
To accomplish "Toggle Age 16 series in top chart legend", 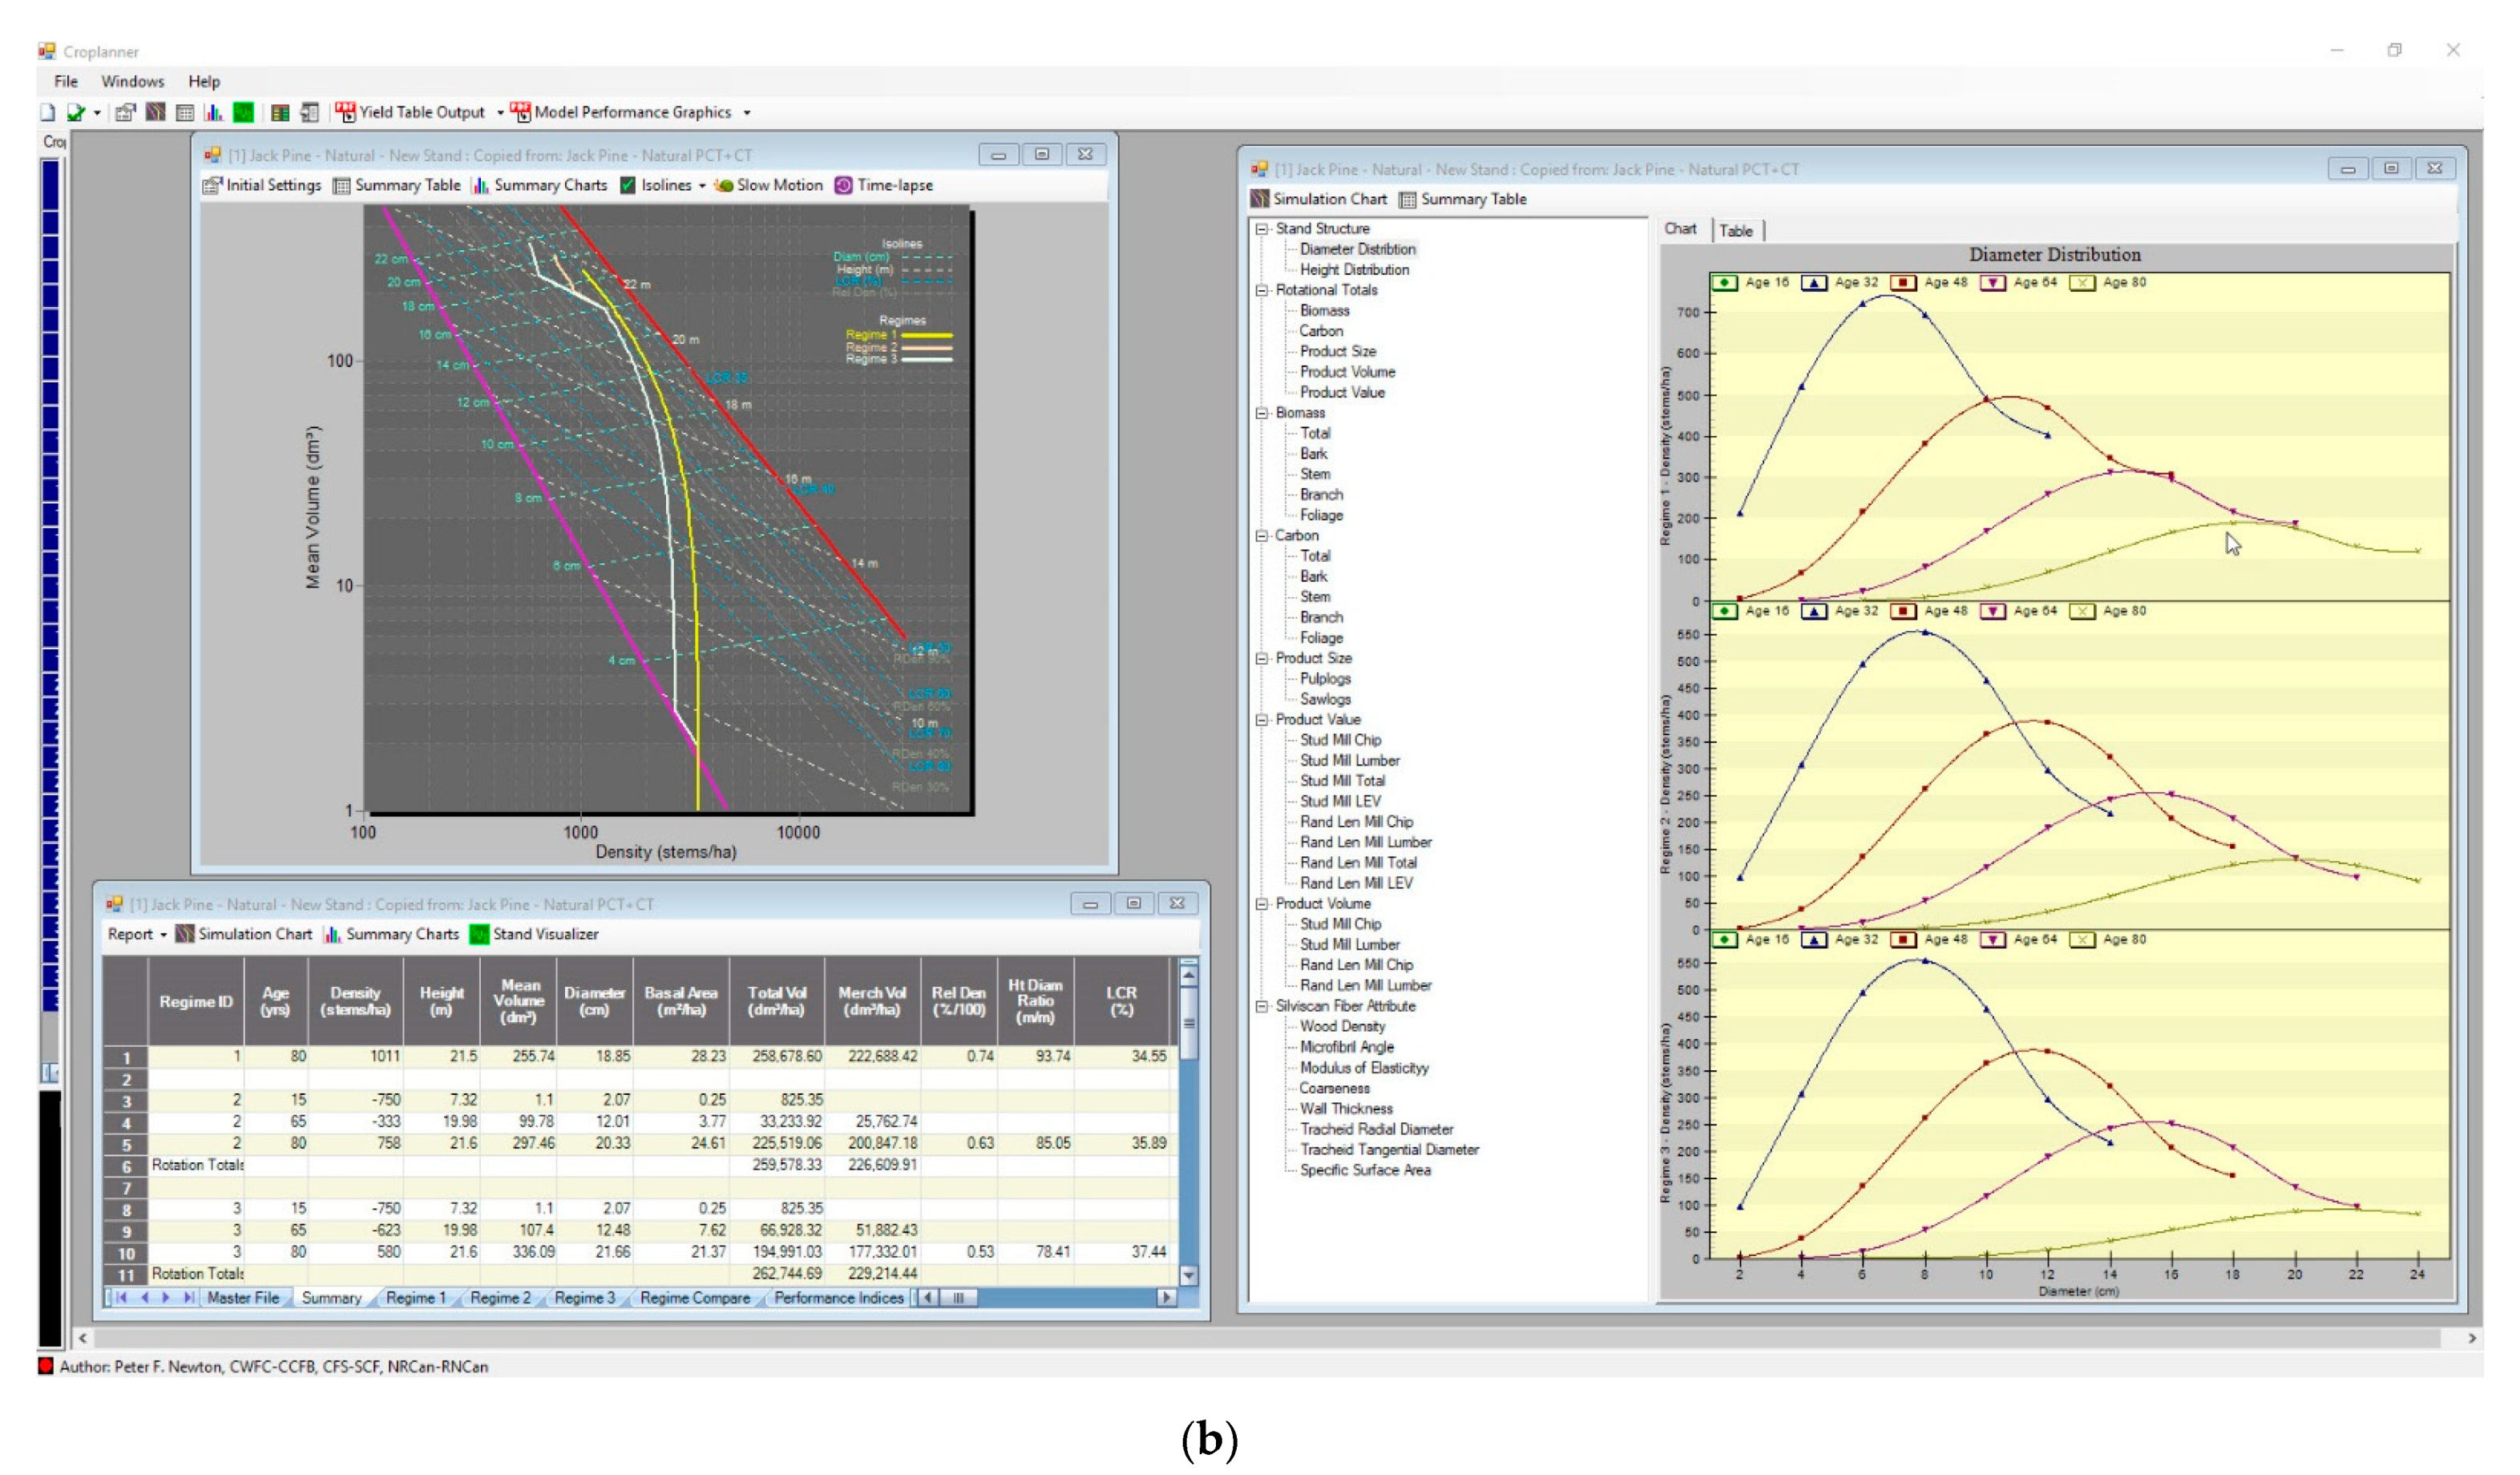I will [x=1725, y=283].
